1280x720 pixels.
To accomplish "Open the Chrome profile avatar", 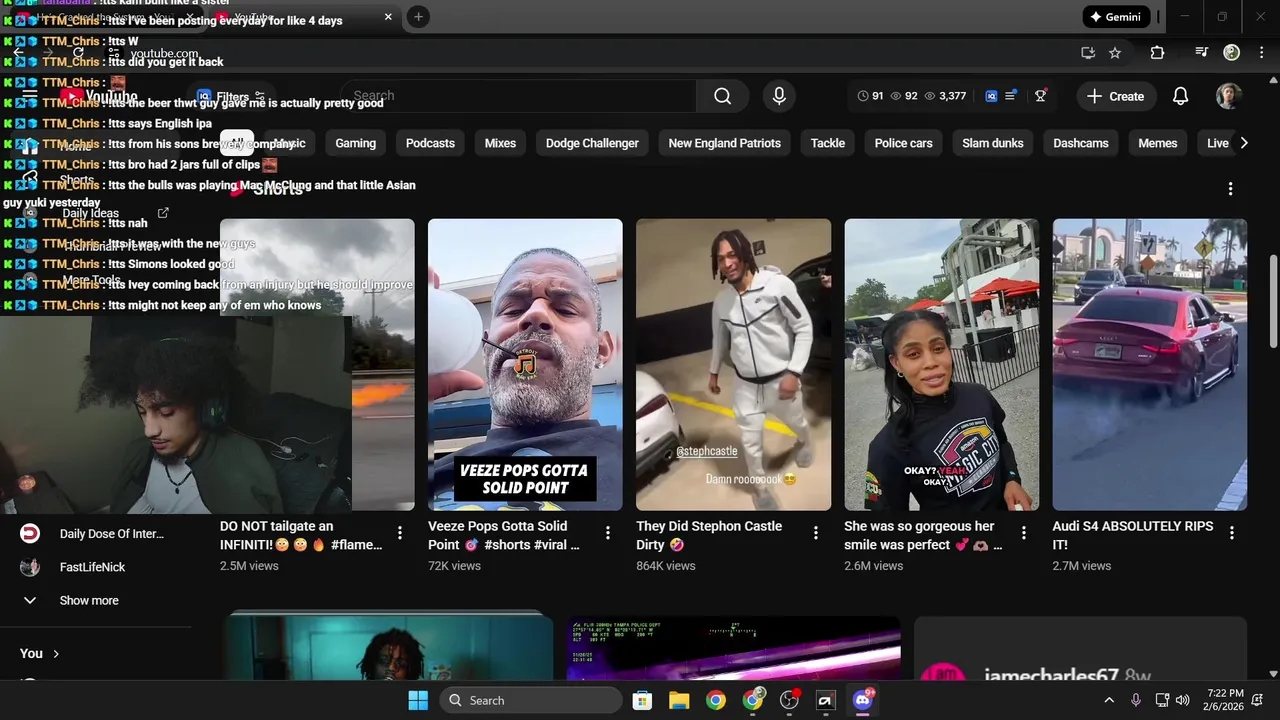I will click(1232, 53).
